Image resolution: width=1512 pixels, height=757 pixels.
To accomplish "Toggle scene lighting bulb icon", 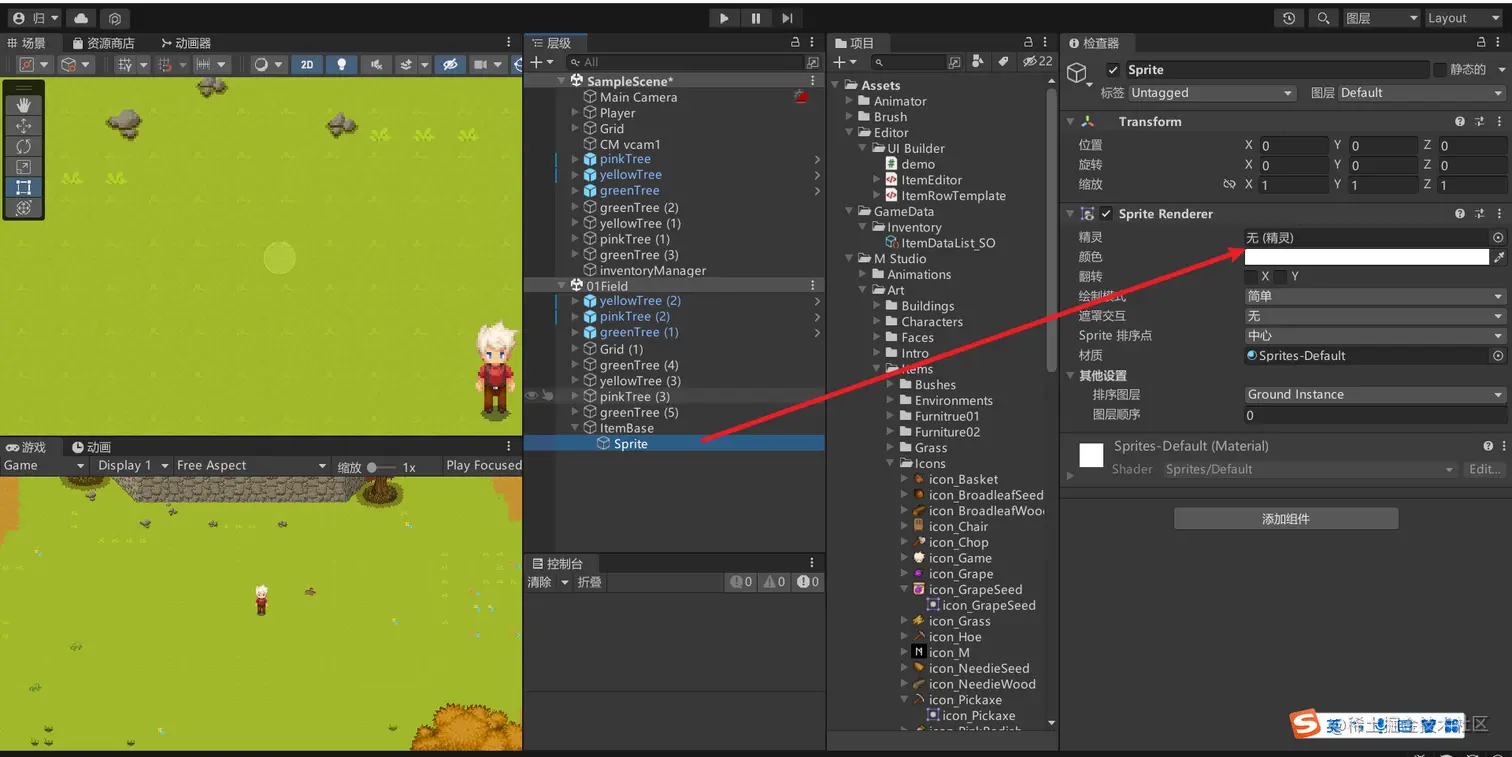I will coord(341,64).
